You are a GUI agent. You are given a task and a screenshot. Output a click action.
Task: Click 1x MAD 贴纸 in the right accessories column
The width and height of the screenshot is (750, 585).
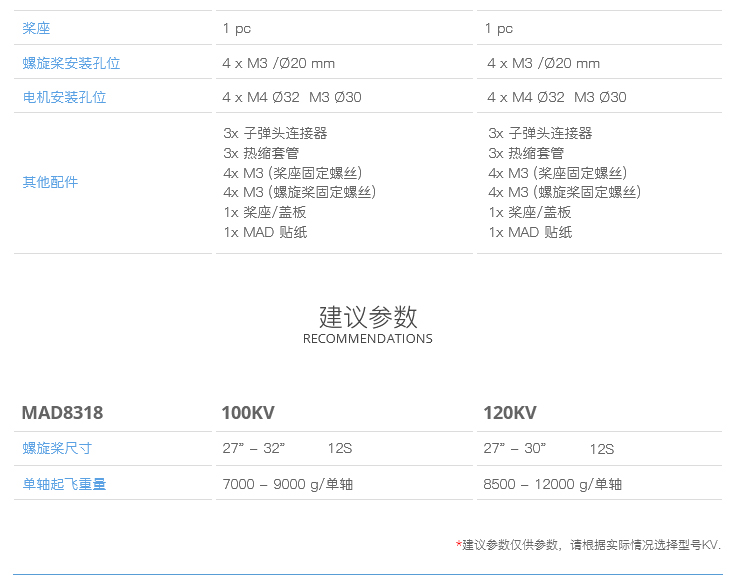tap(530, 232)
